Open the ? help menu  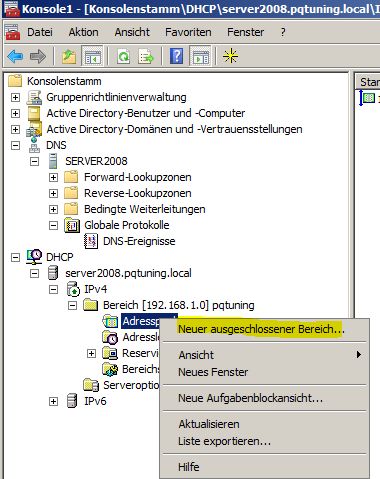(283, 32)
